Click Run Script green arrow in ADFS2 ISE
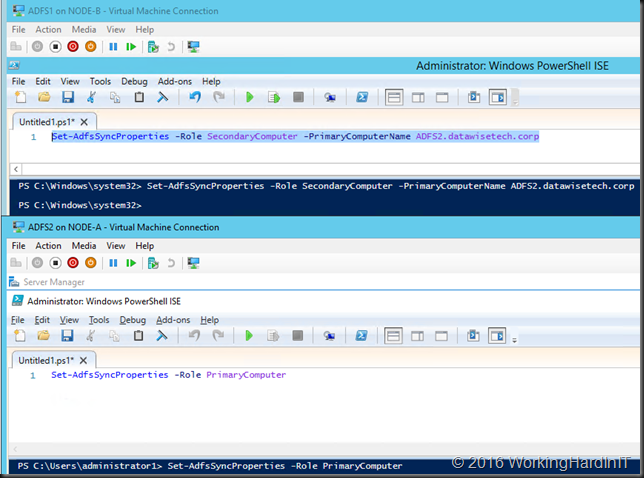The height and width of the screenshot is (478, 644). 248,336
